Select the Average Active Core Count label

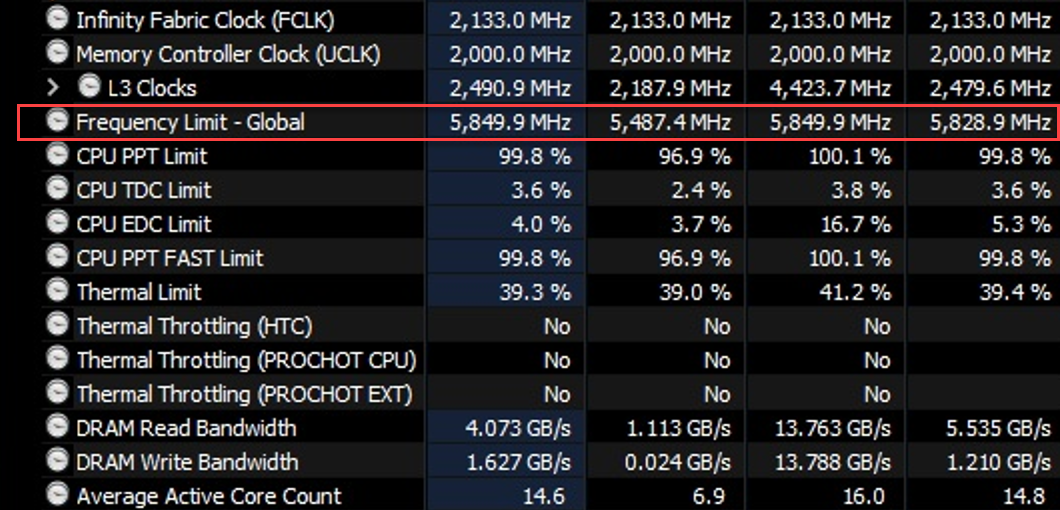209,496
